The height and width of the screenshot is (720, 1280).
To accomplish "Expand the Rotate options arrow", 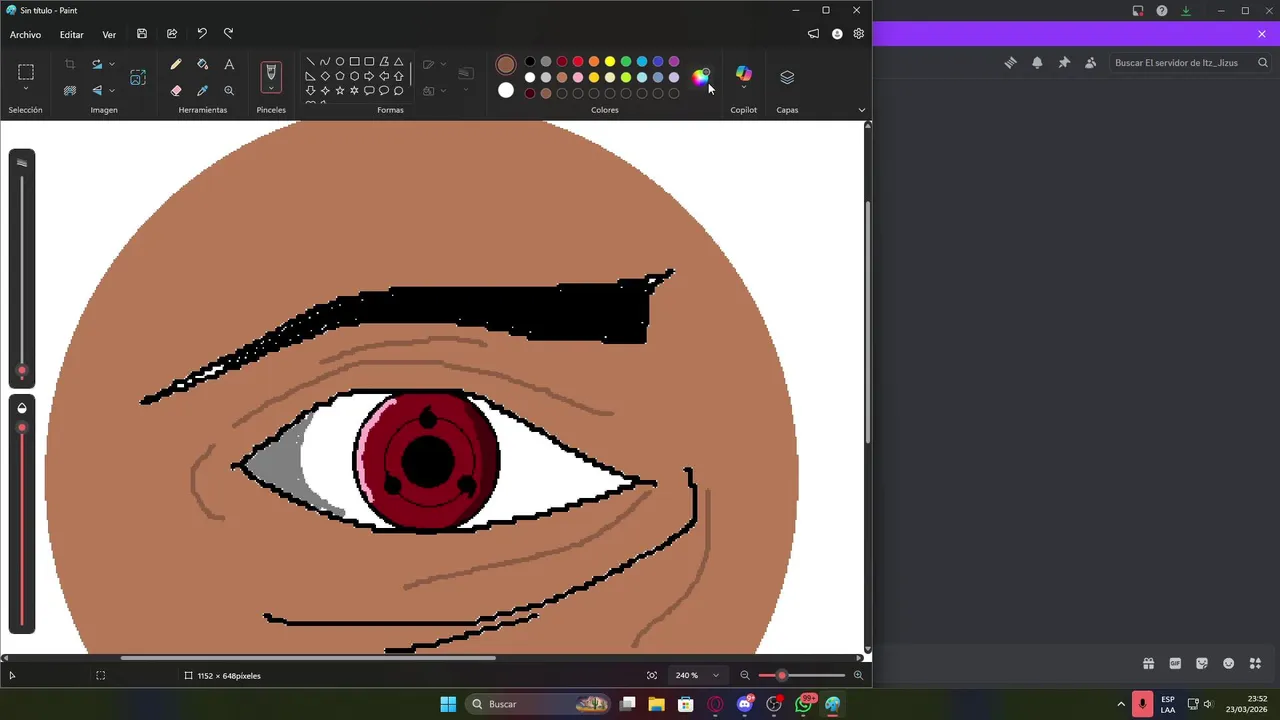I will coord(112,64).
